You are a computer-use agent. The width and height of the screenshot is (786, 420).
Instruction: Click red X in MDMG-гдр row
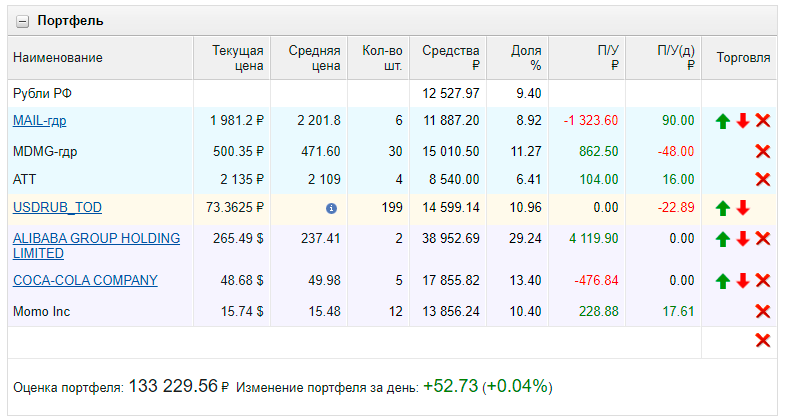(x=762, y=151)
